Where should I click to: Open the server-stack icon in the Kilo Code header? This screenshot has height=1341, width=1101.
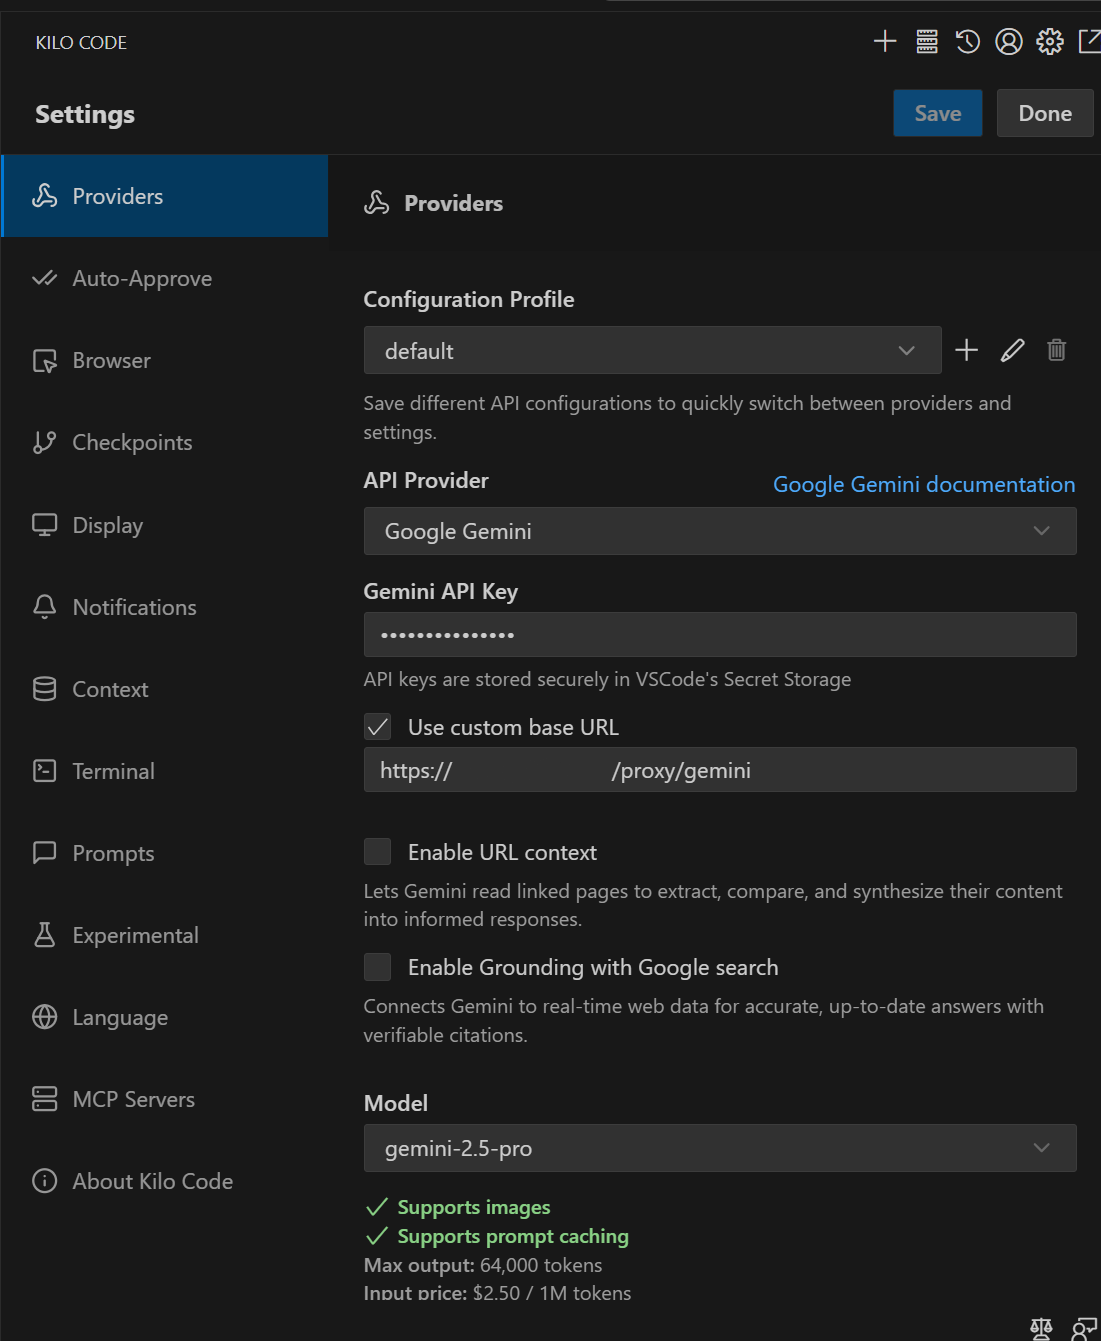coord(927,41)
